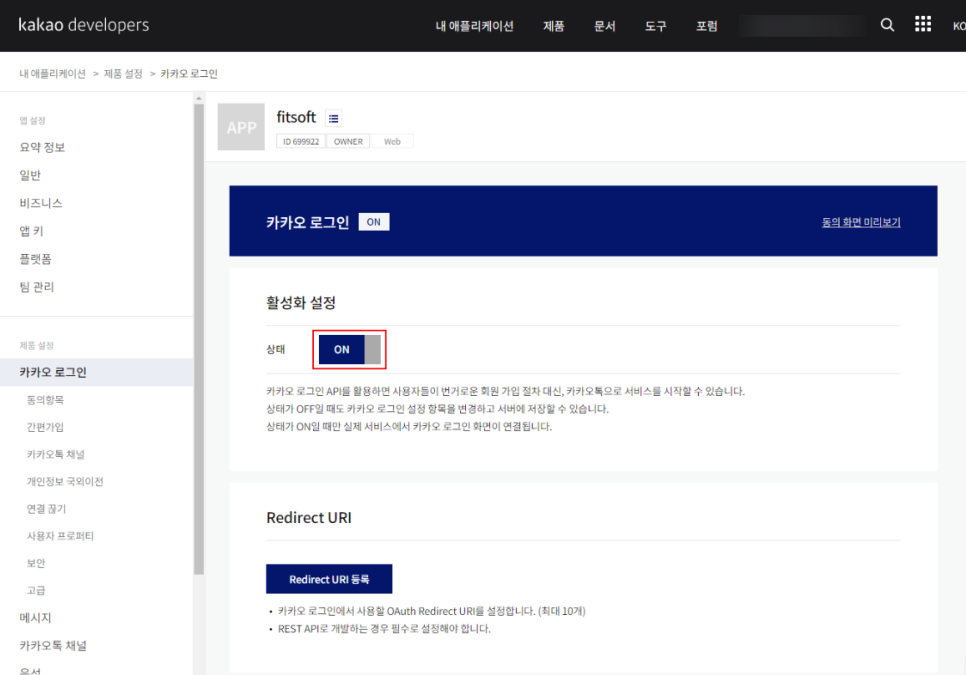
Task: Open 연결 끊기 submenu item
Action: (46, 509)
